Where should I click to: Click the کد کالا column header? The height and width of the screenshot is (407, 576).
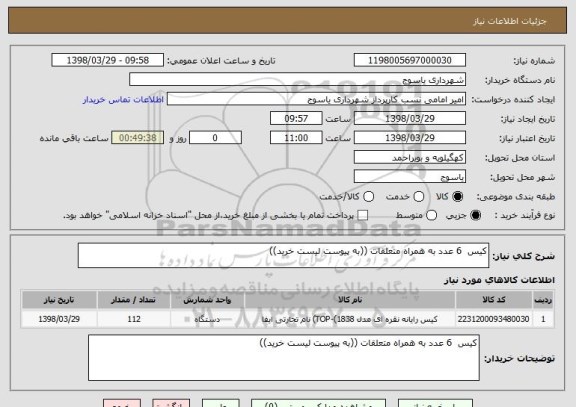(494, 300)
